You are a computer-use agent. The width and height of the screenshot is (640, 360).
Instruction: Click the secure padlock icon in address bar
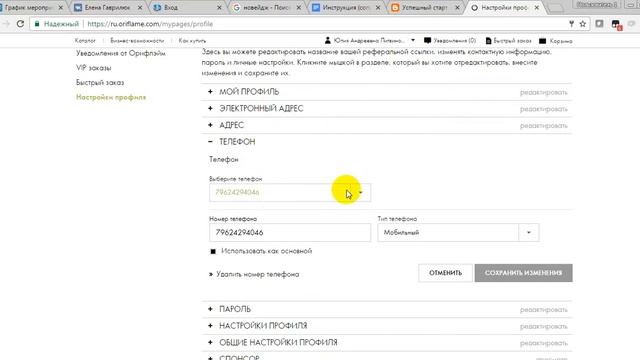[x=37, y=24]
